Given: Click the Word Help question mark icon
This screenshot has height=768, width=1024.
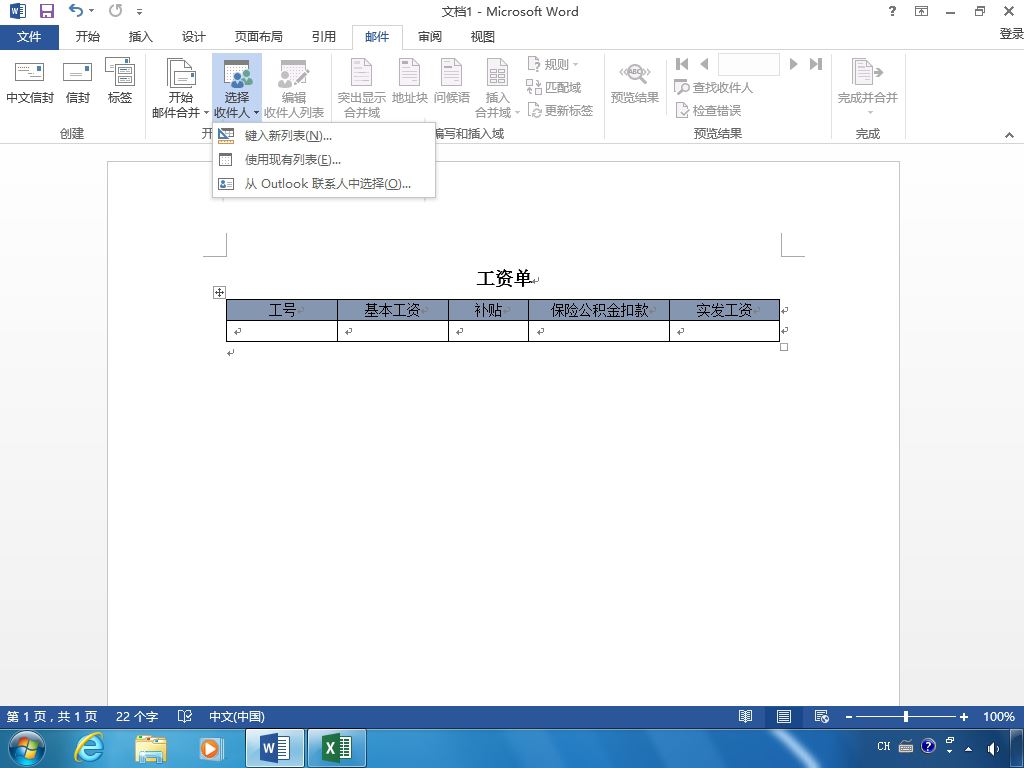Looking at the screenshot, I should (x=892, y=11).
